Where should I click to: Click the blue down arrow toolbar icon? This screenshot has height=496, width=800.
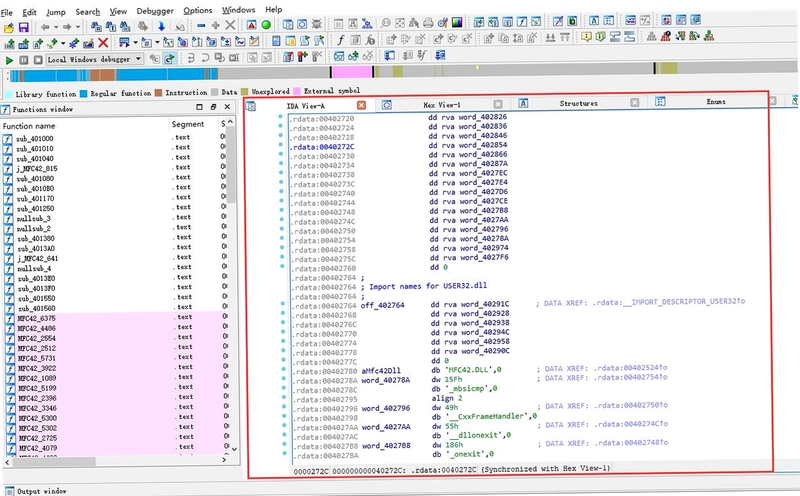pos(161,26)
